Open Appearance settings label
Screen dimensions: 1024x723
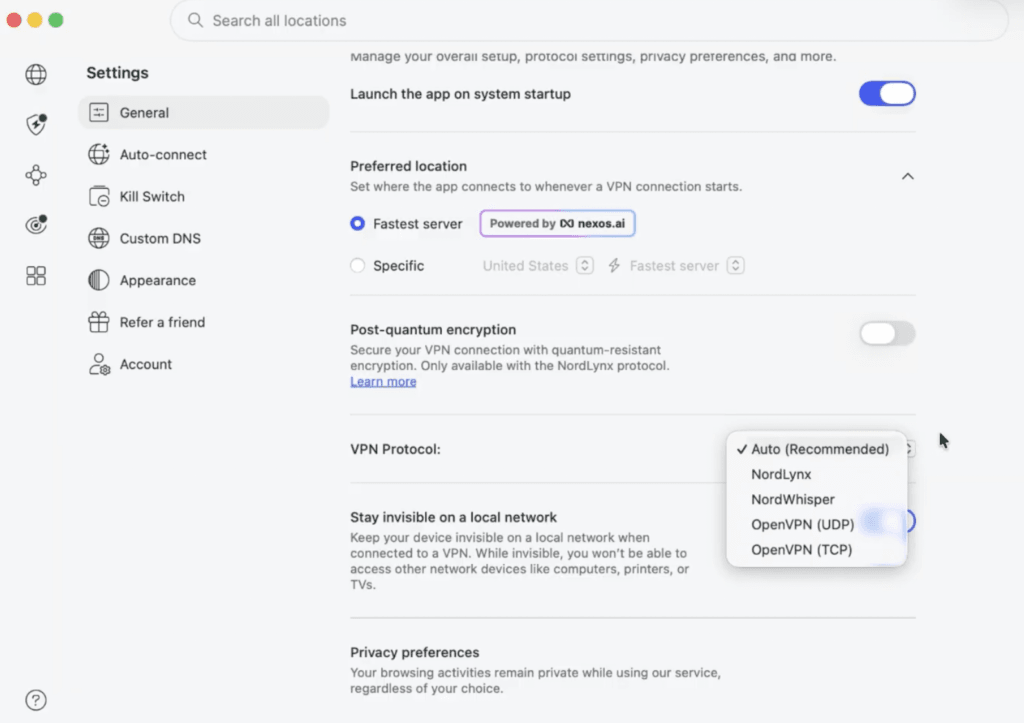point(157,280)
